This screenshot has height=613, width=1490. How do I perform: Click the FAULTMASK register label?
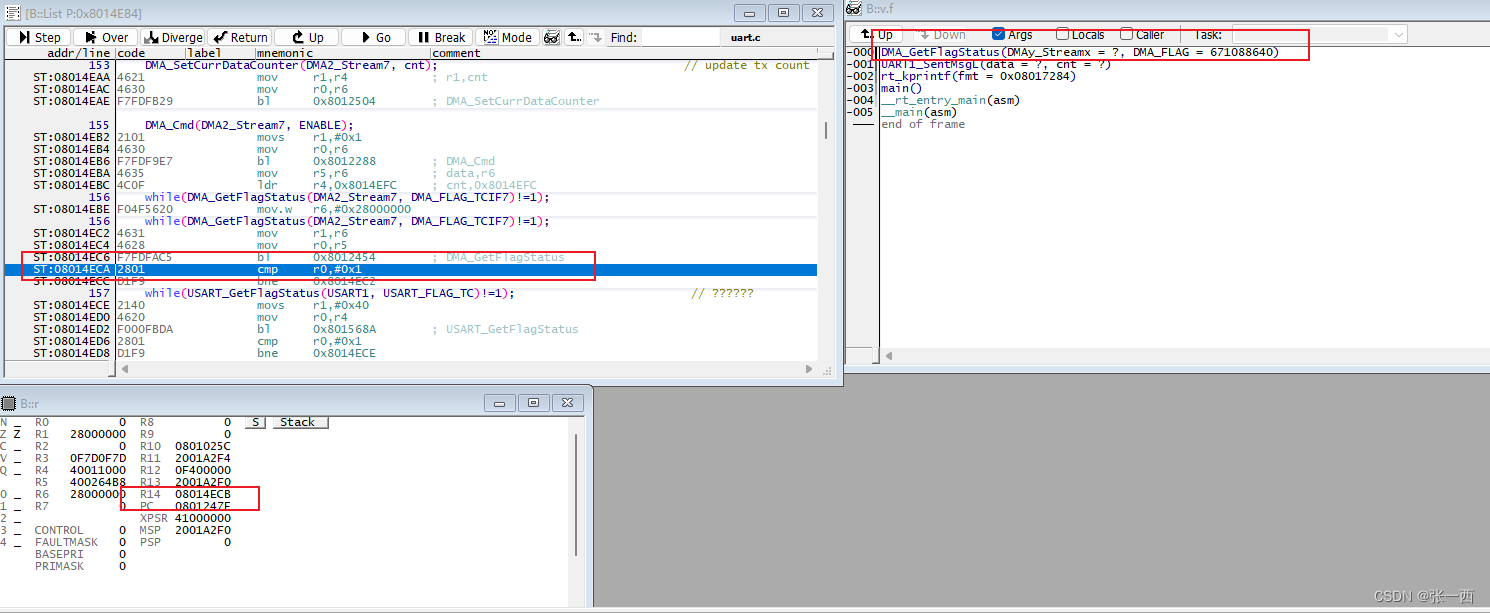pos(66,542)
